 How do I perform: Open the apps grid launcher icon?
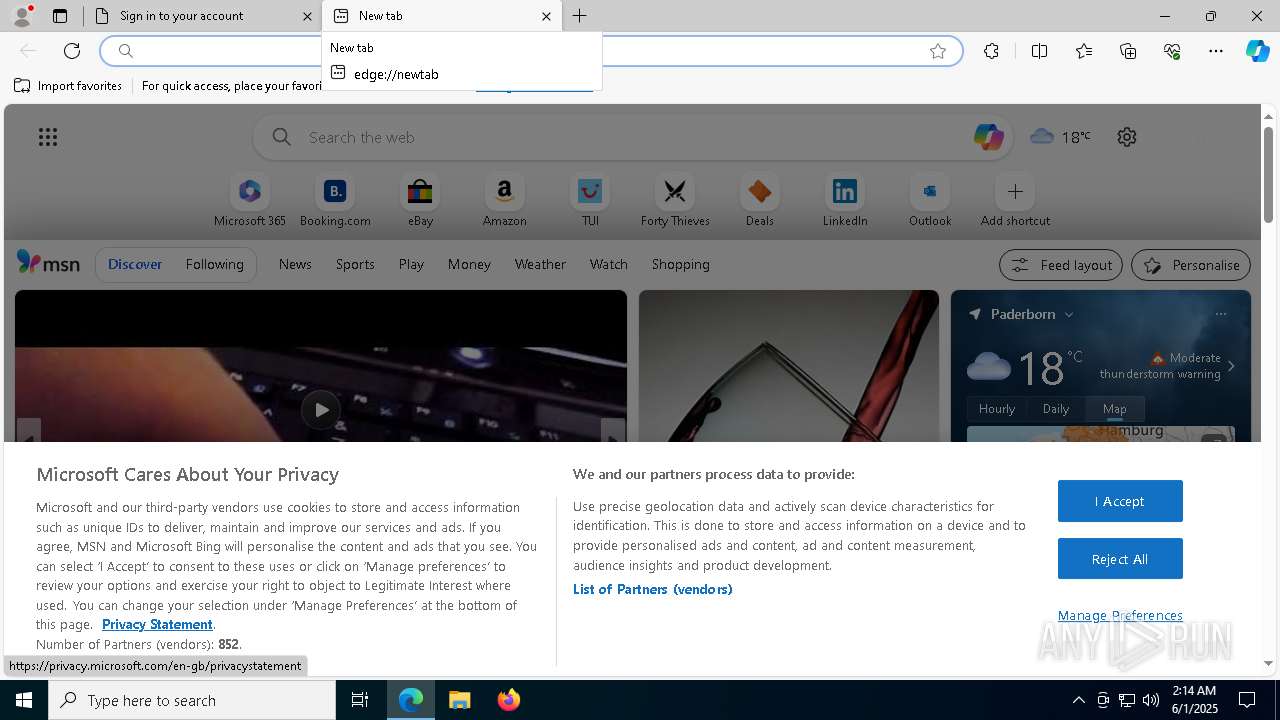point(48,137)
